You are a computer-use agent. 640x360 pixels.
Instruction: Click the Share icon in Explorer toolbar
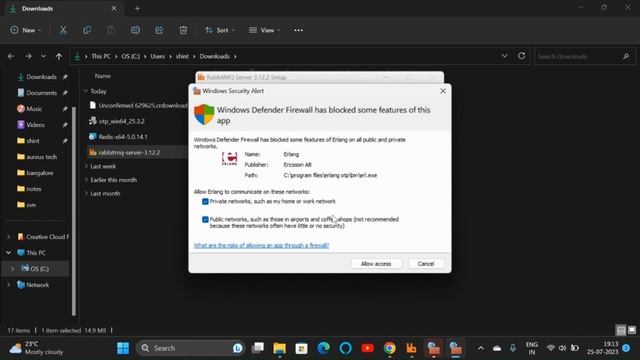click(x=159, y=30)
